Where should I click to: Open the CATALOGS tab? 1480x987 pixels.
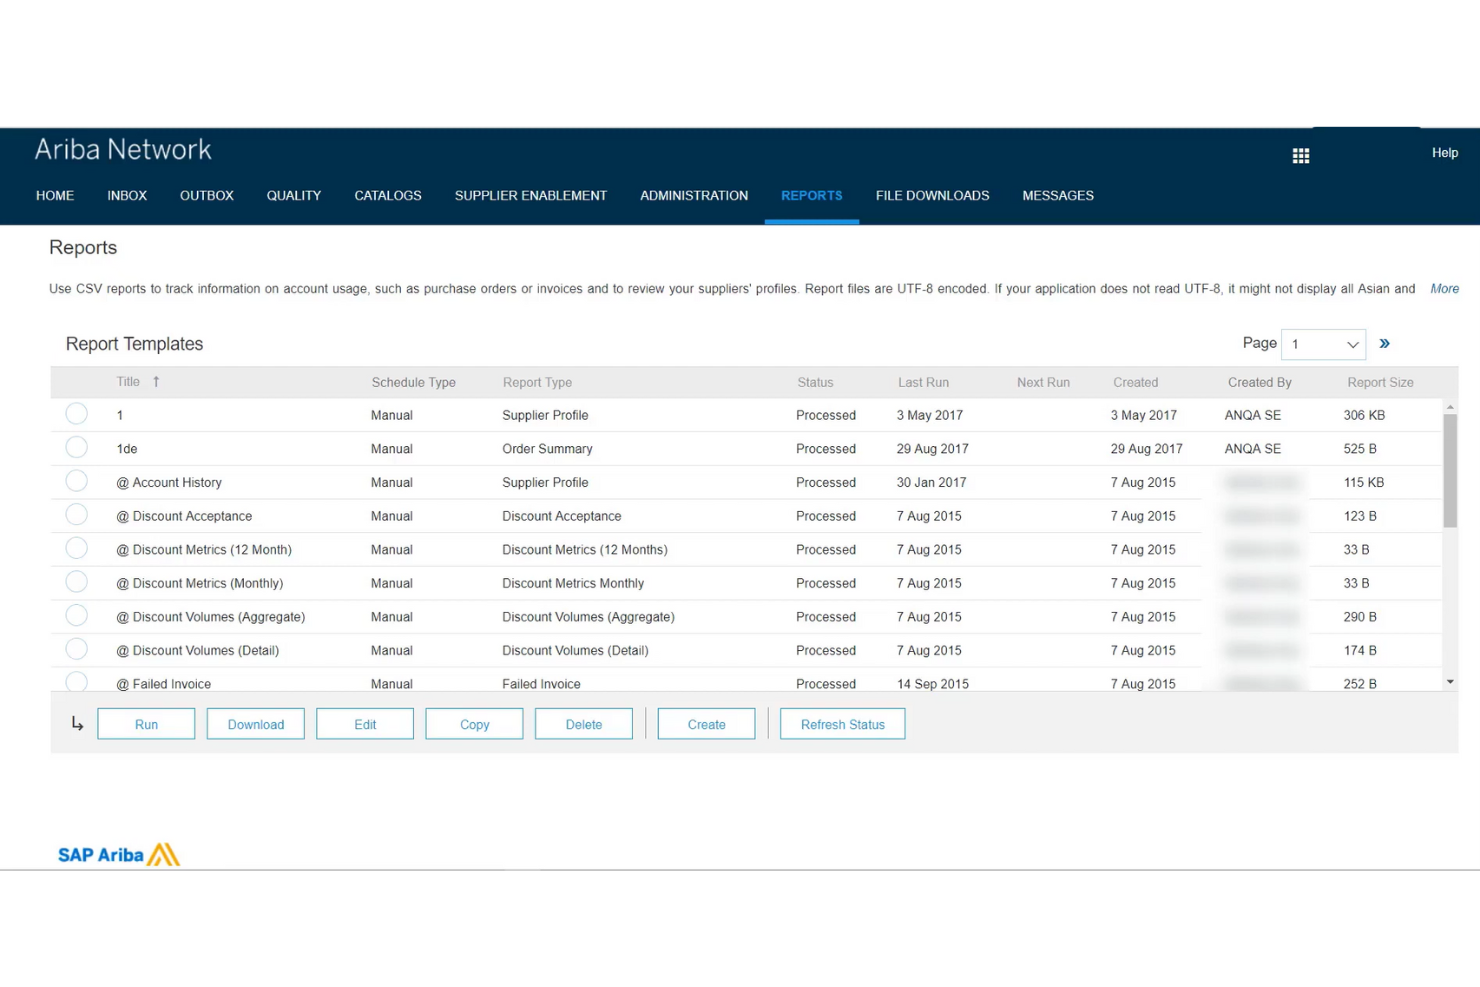[x=388, y=196]
